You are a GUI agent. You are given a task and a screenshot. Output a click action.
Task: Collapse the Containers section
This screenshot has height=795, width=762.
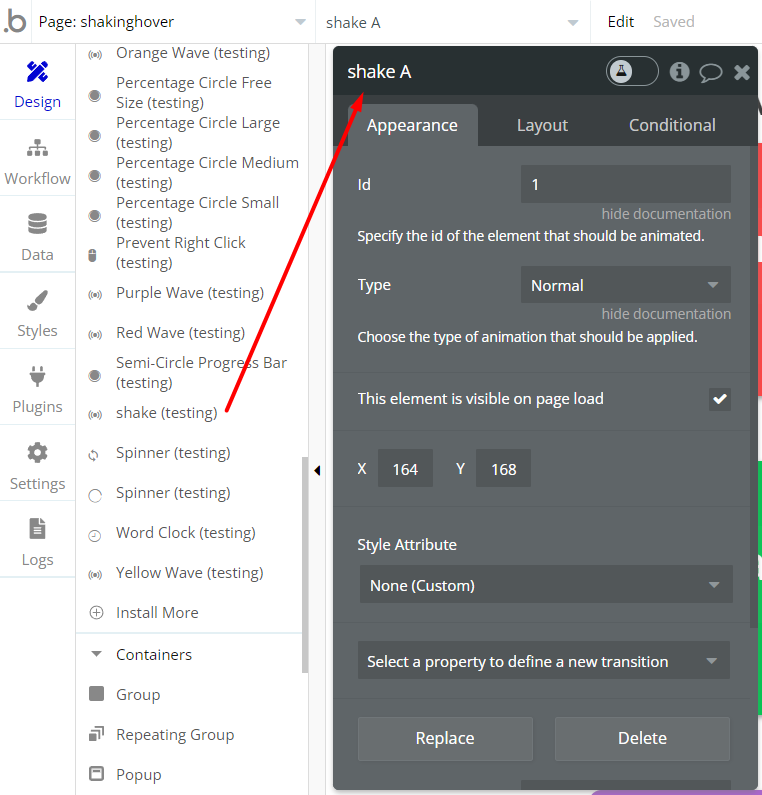96,654
